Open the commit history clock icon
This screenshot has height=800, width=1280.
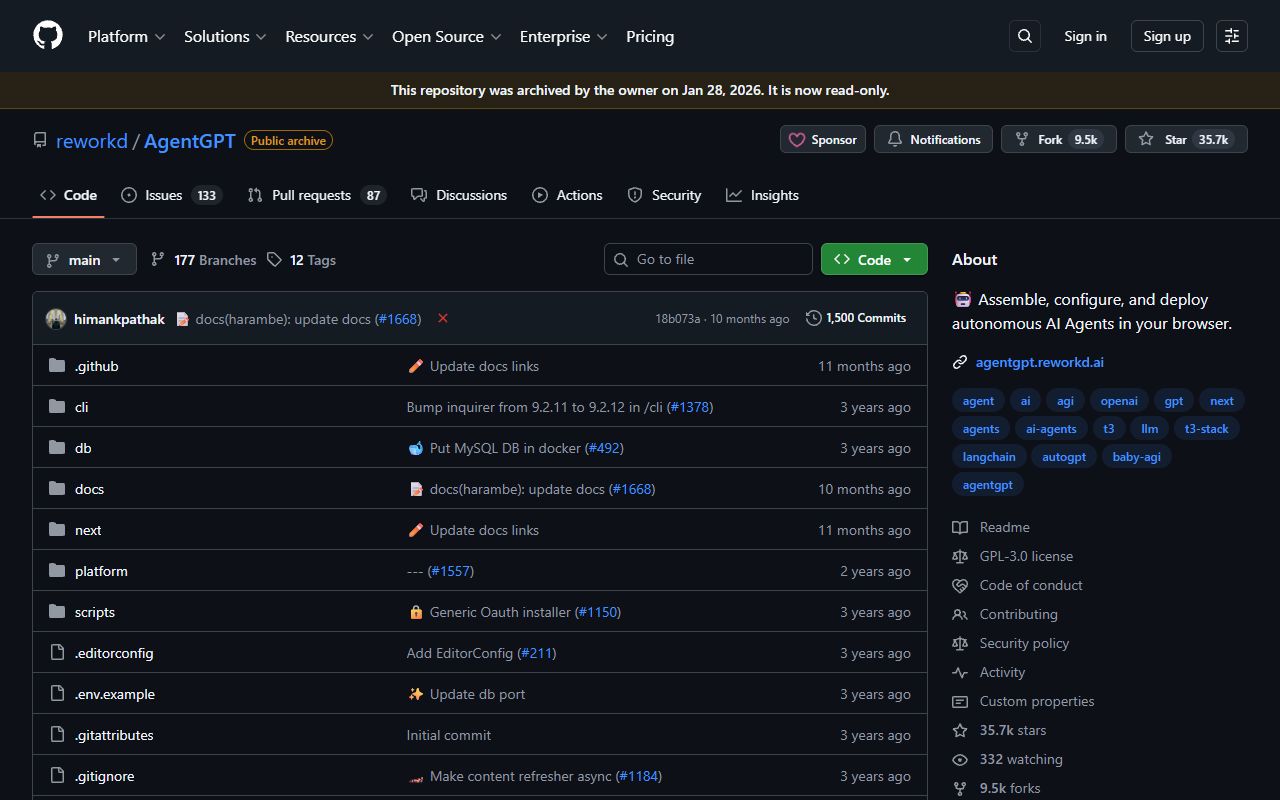pyautogui.click(x=812, y=318)
